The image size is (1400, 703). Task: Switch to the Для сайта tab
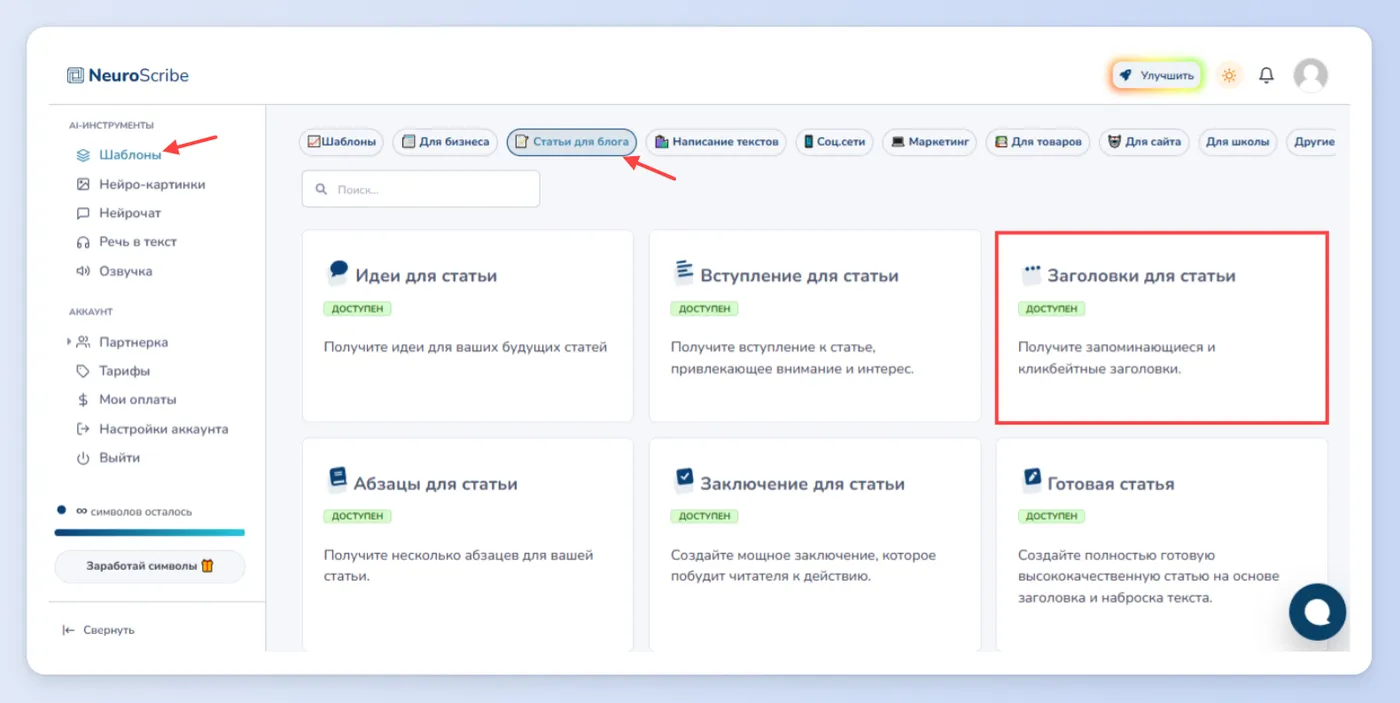[1145, 142]
